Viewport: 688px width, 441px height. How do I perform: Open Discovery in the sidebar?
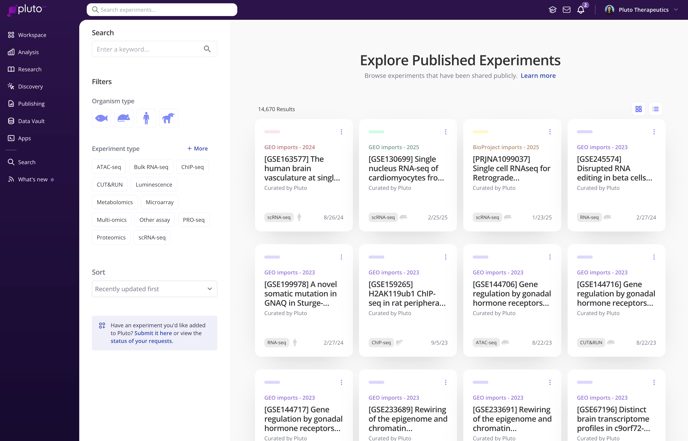(25, 86)
